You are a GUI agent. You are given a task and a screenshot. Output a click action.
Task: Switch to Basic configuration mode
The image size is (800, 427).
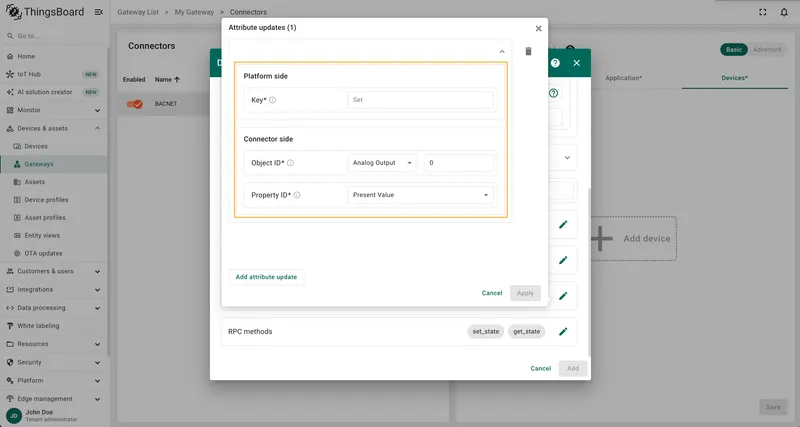pyautogui.click(x=734, y=49)
